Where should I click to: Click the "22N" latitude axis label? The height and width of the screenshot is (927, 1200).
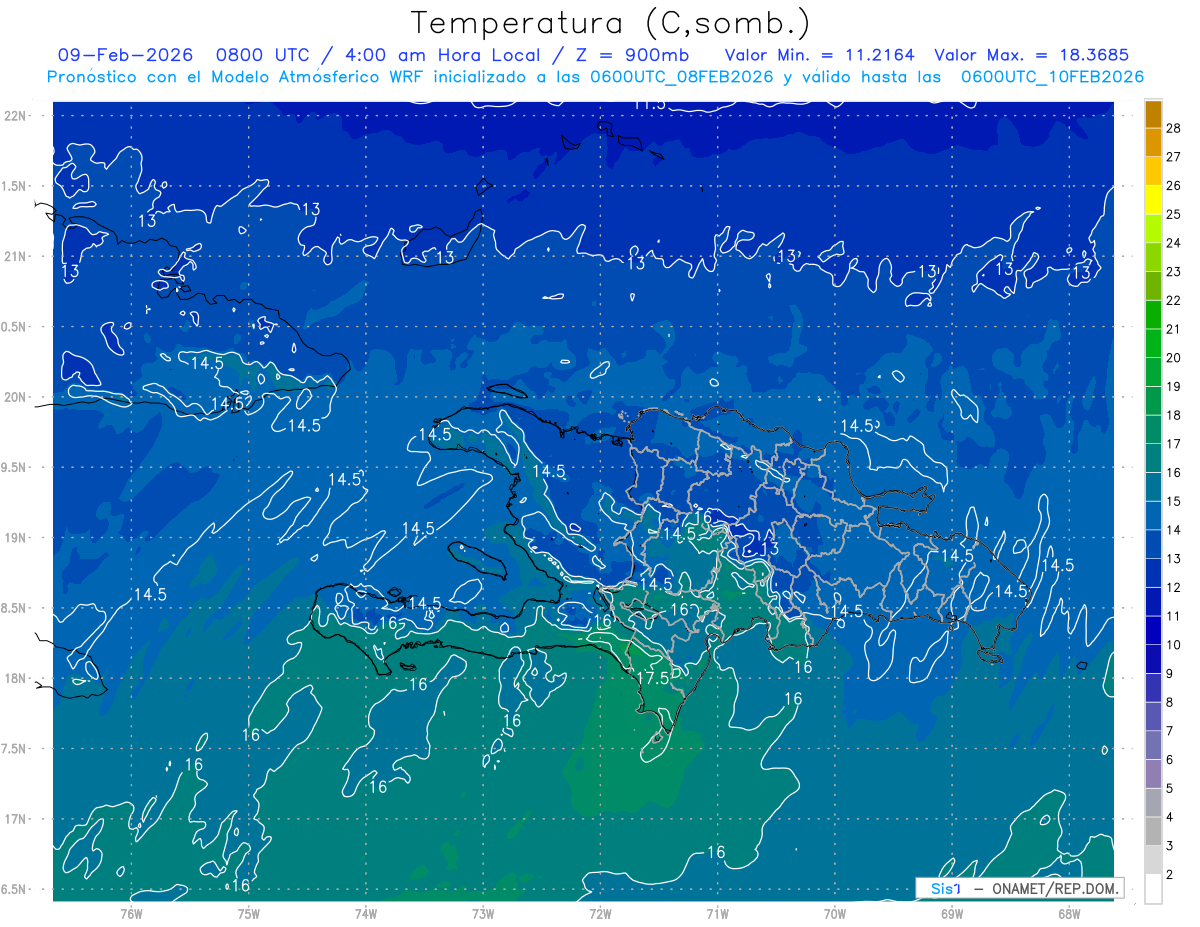pyautogui.click(x=15, y=116)
